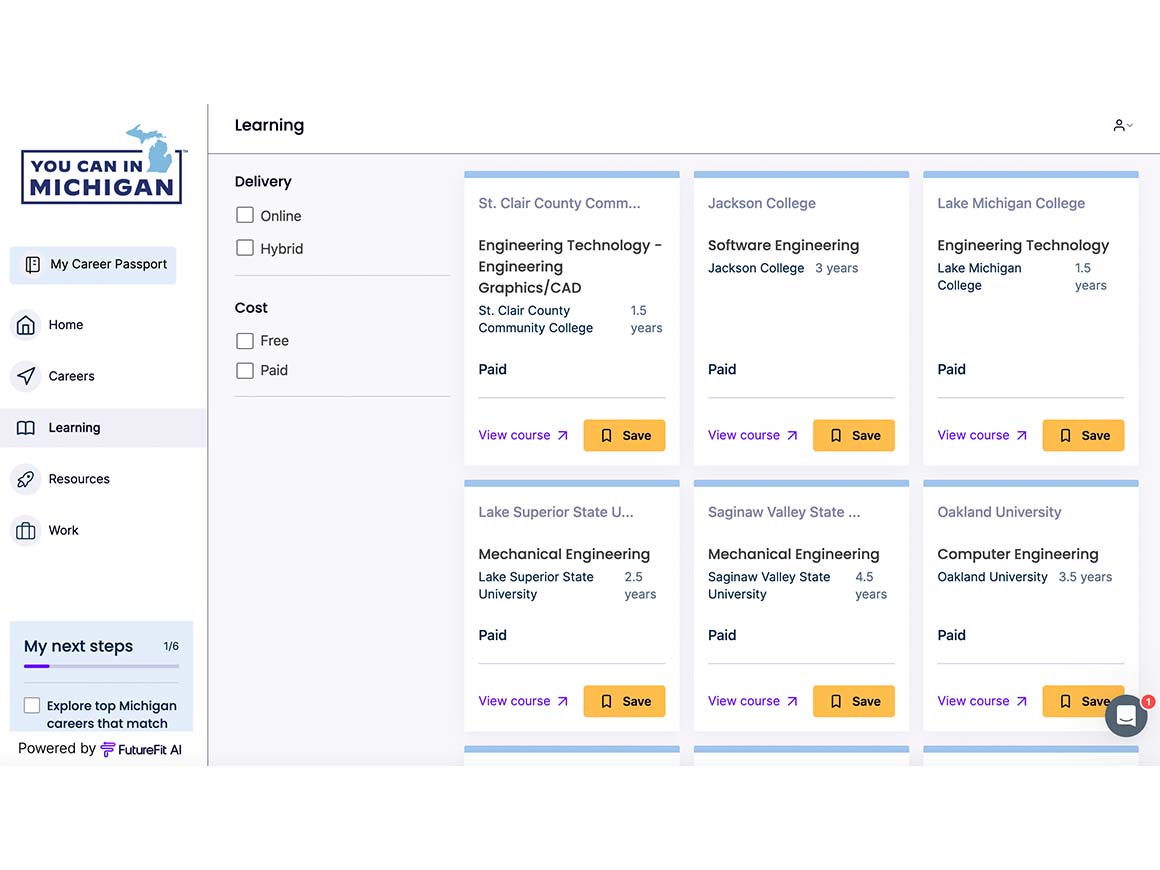Tick the Free cost filter checkbox

[245, 341]
